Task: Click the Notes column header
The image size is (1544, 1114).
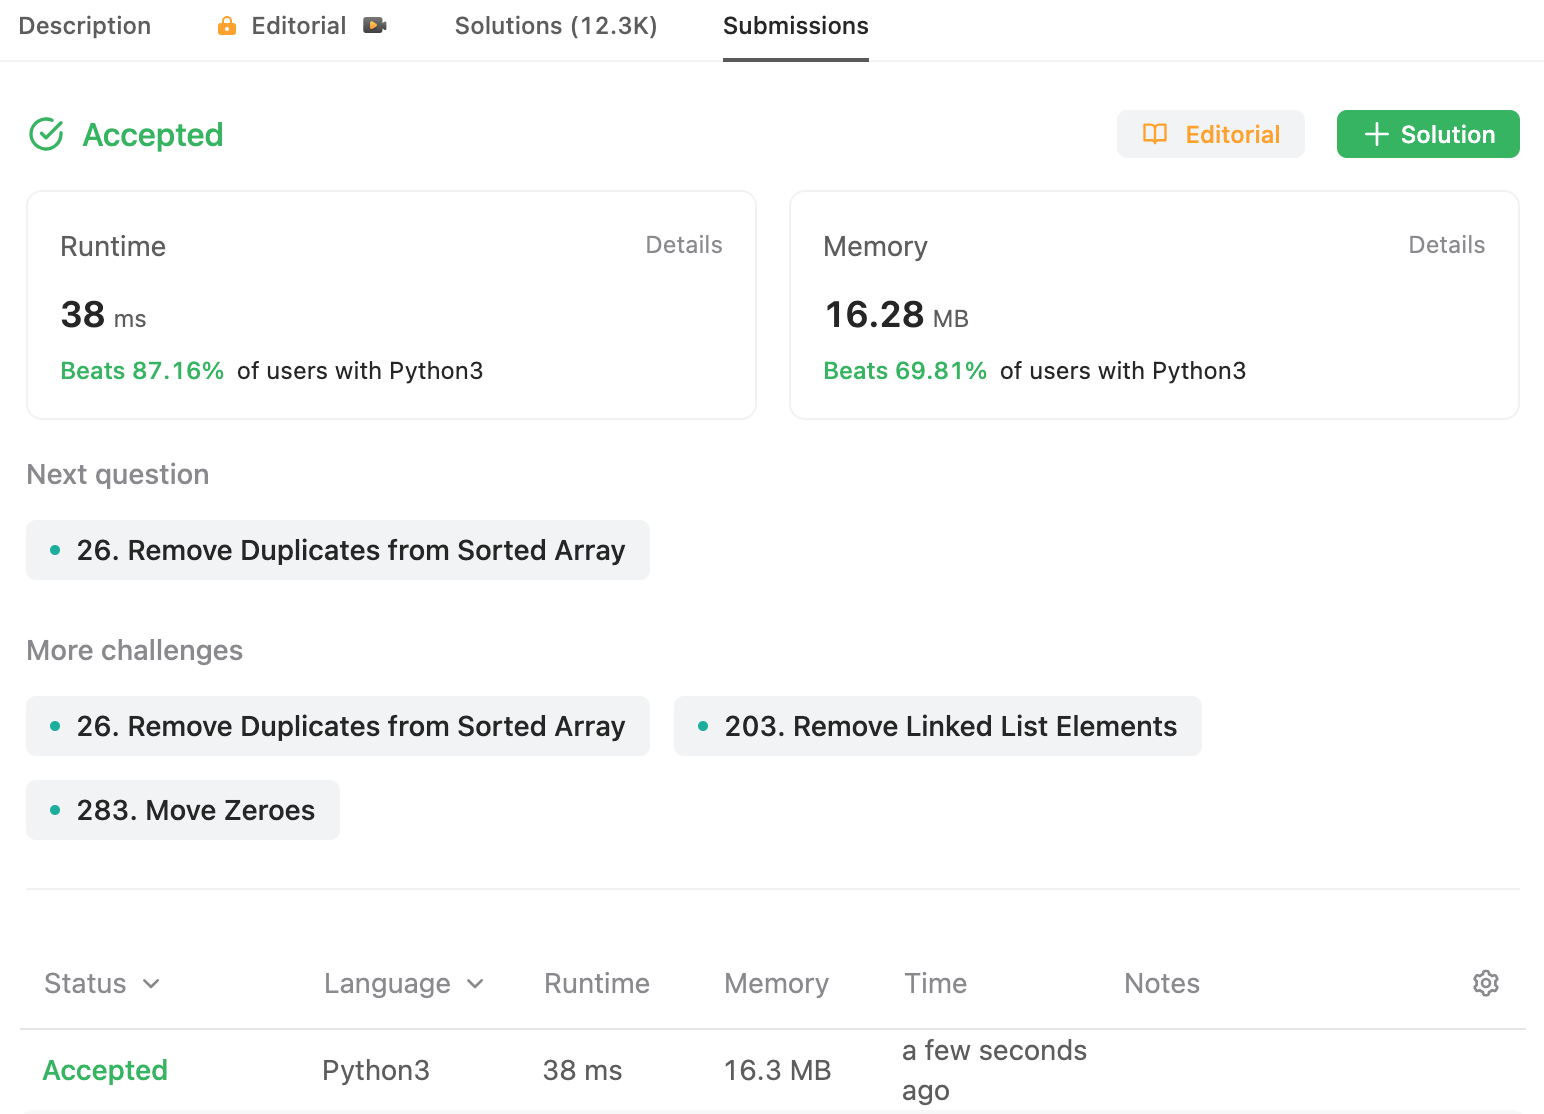Action: tap(1162, 984)
